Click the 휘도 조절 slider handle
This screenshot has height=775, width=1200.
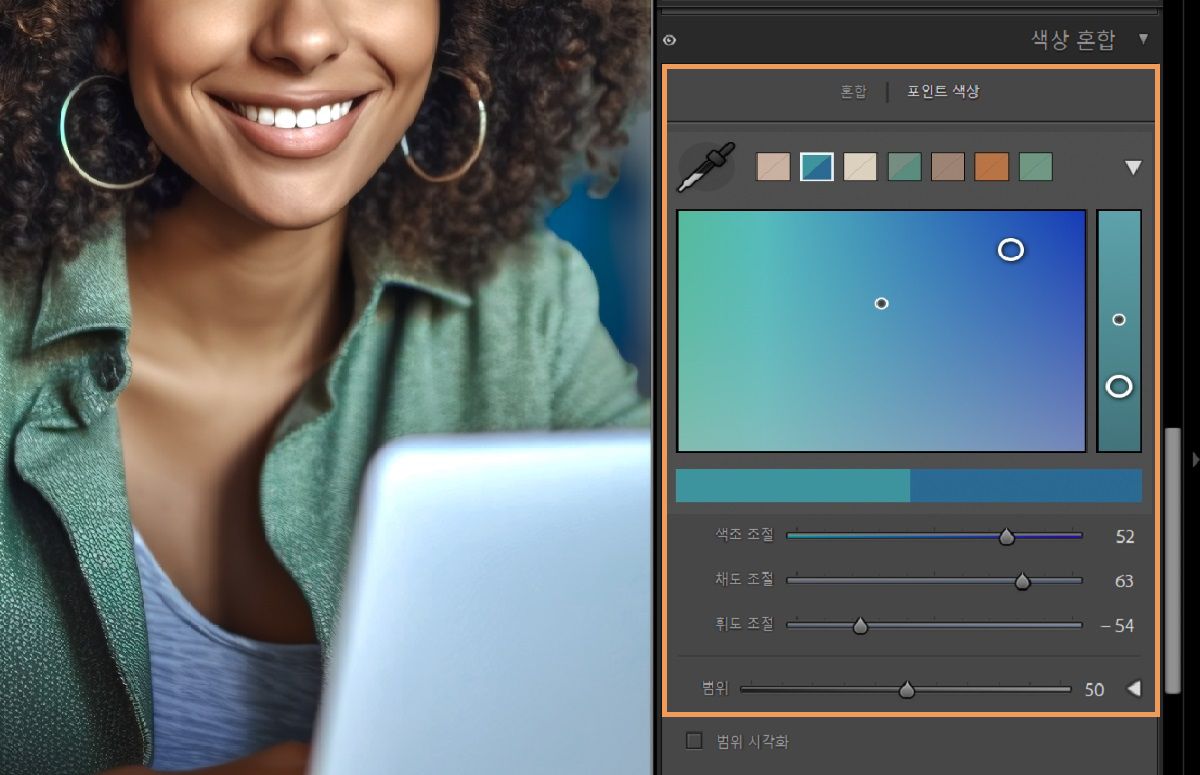click(x=860, y=626)
